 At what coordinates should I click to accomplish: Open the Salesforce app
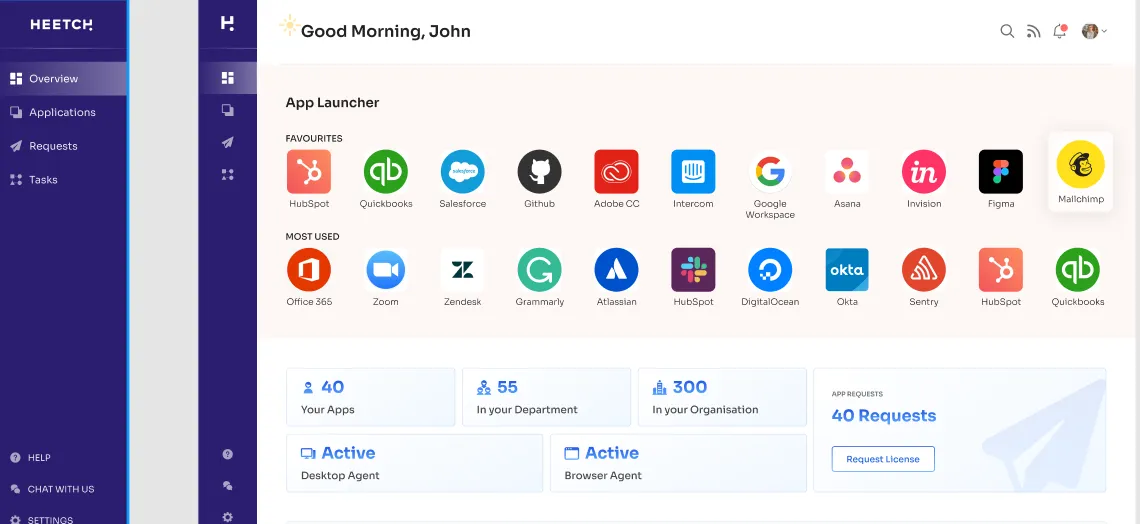(x=462, y=172)
